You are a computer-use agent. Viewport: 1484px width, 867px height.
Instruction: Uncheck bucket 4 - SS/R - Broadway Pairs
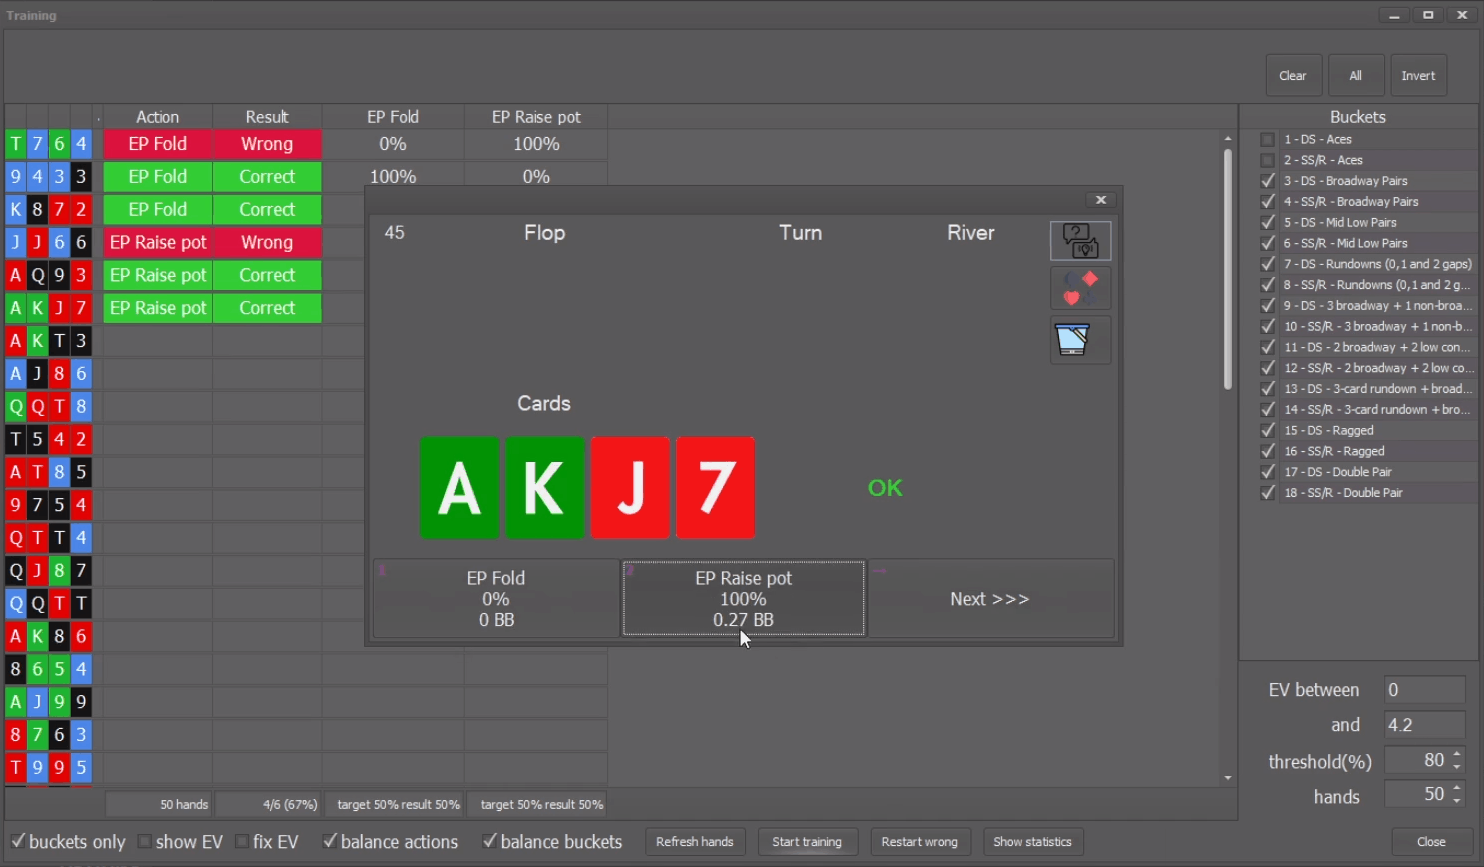click(x=1268, y=202)
